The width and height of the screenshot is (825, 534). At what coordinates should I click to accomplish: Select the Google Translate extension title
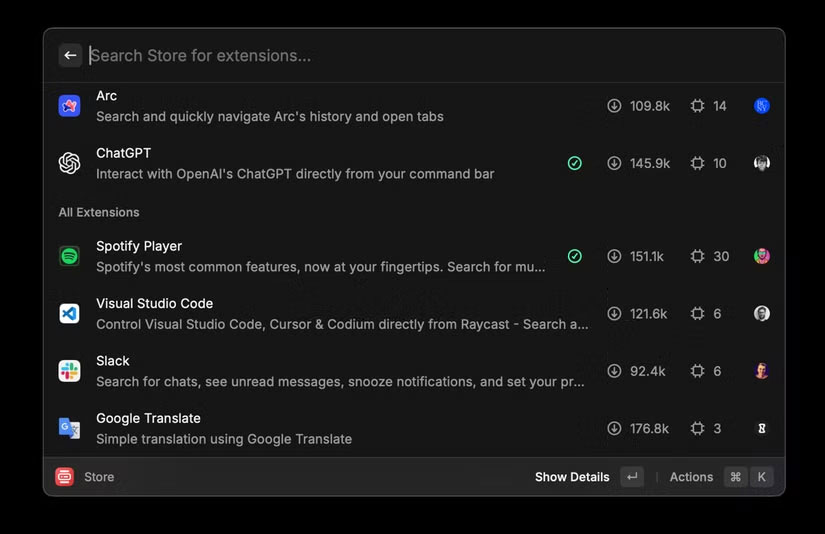coord(148,418)
